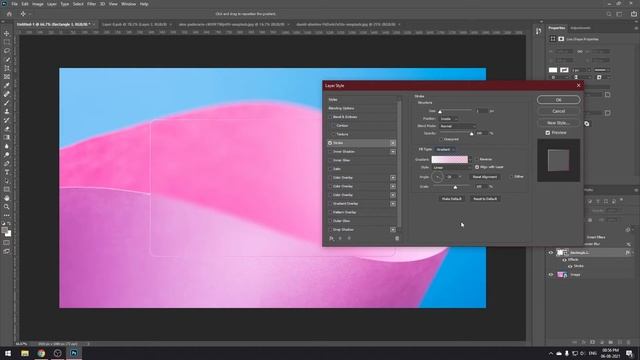Select the Eyedropper tool

click(x=7, y=85)
